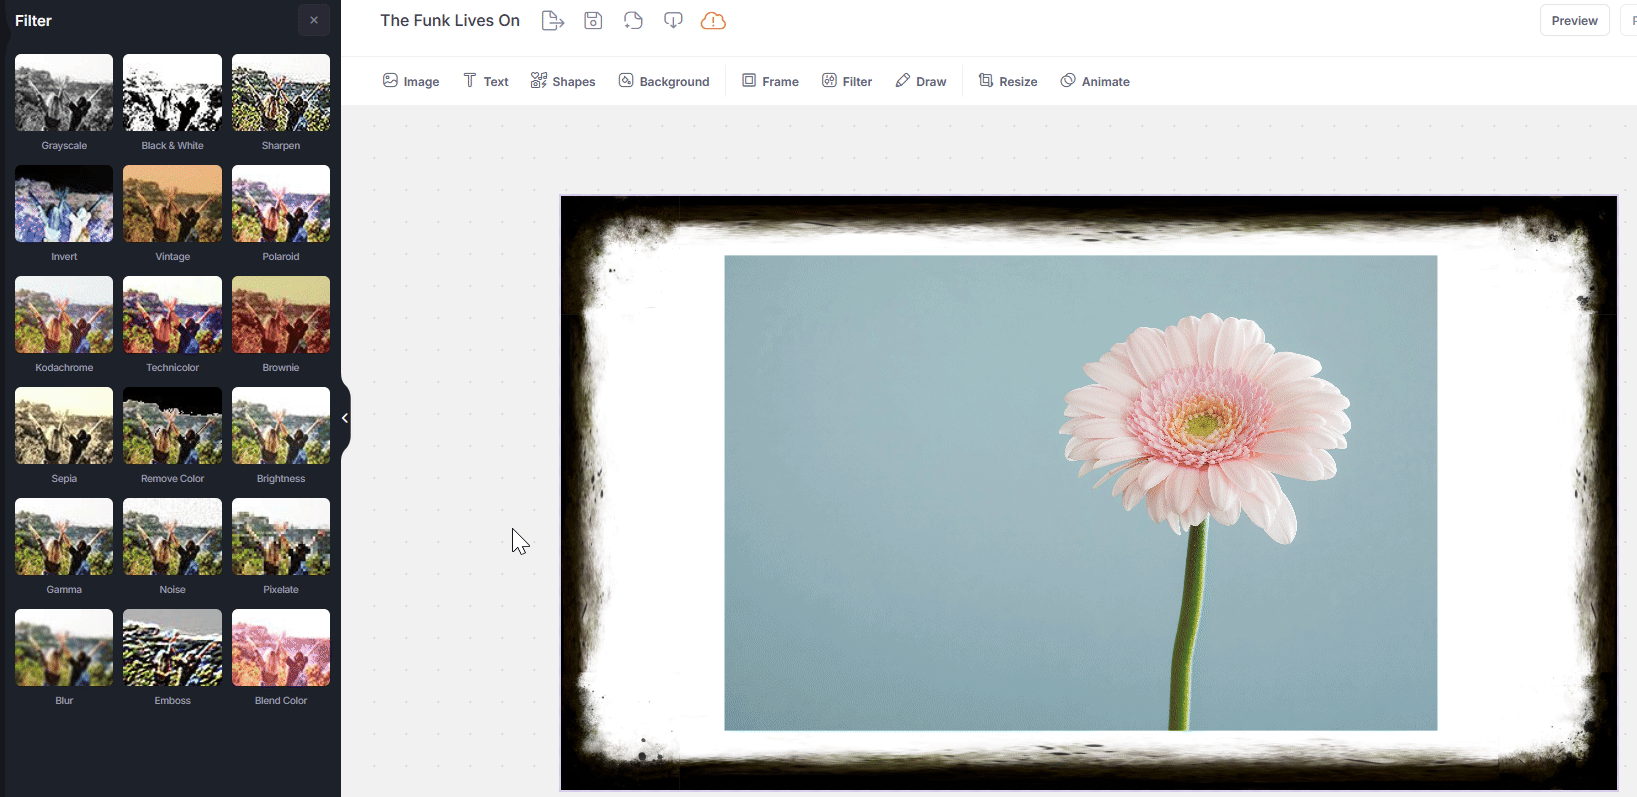
Task: Open the Shapes tool
Action: pyautogui.click(x=563, y=81)
